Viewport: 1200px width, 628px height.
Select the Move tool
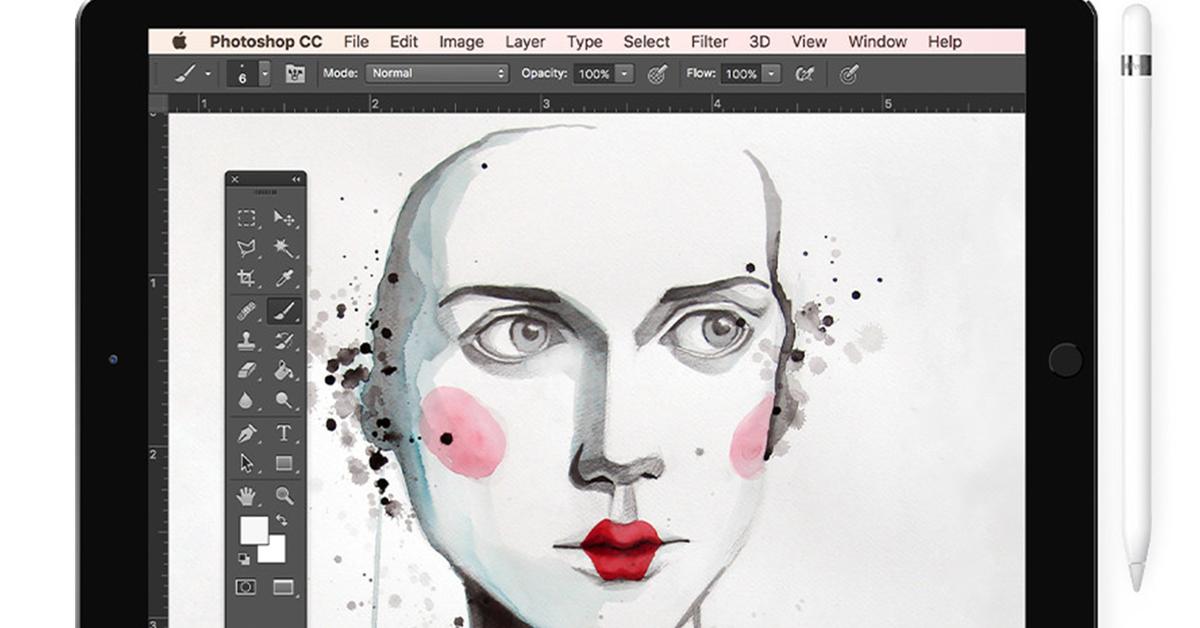pos(284,218)
